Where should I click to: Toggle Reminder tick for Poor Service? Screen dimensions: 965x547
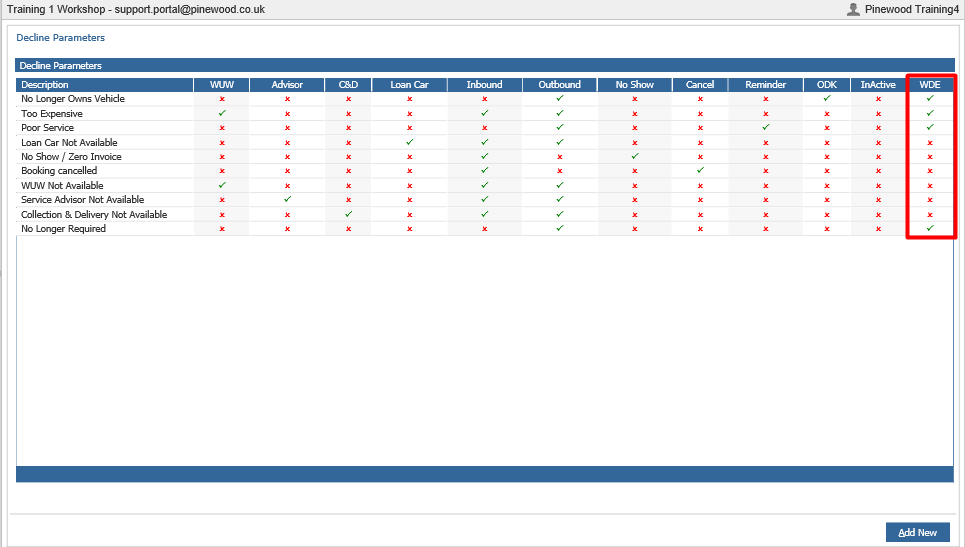tap(766, 127)
